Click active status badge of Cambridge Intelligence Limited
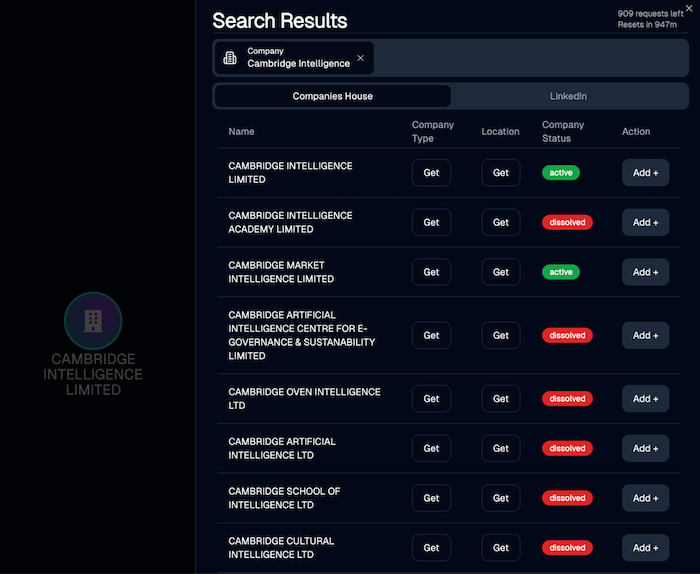Image resolution: width=700 pixels, height=574 pixels. [561, 173]
